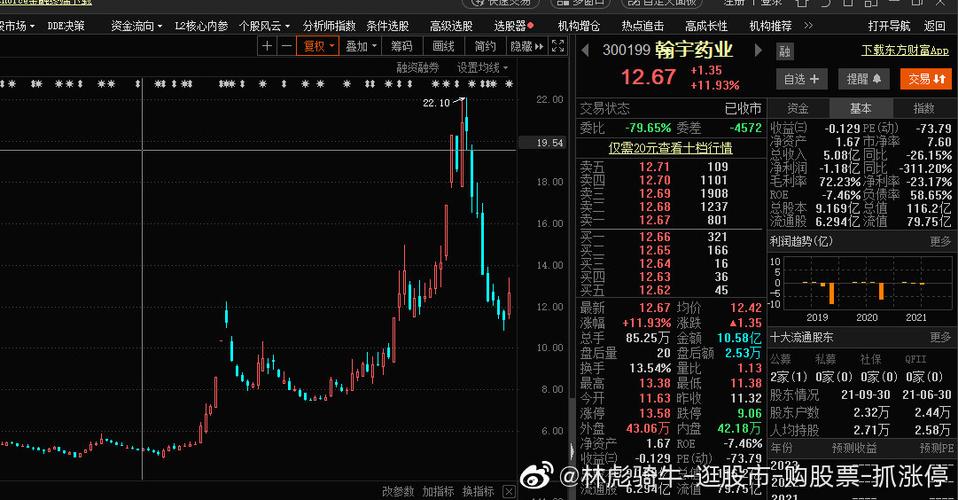Open 分析师指数 menu
The width and height of the screenshot is (958, 500).
click(x=329, y=26)
